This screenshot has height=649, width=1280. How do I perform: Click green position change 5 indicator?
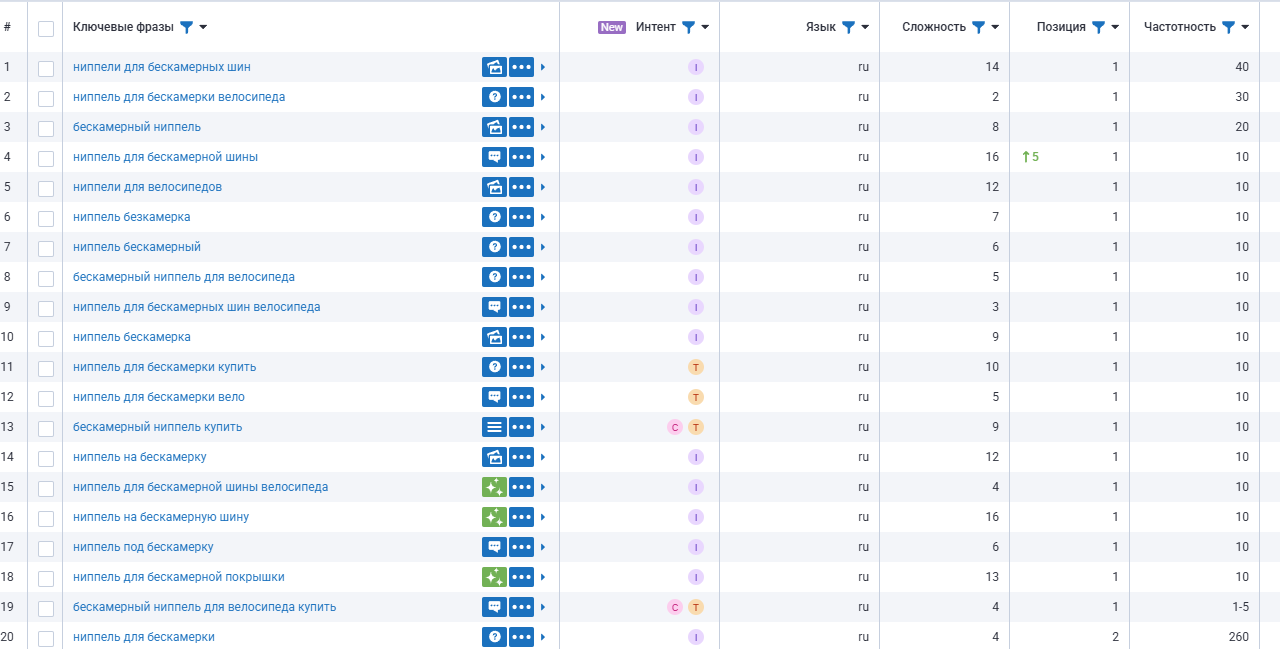point(1030,157)
